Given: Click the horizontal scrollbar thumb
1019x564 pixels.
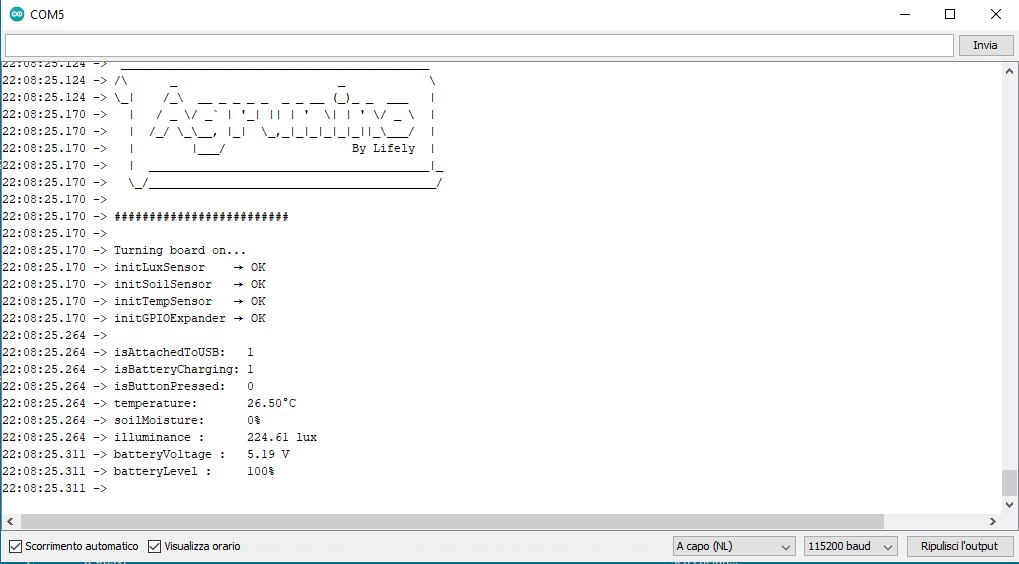Looking at the screenshot, I should [450, 521].
